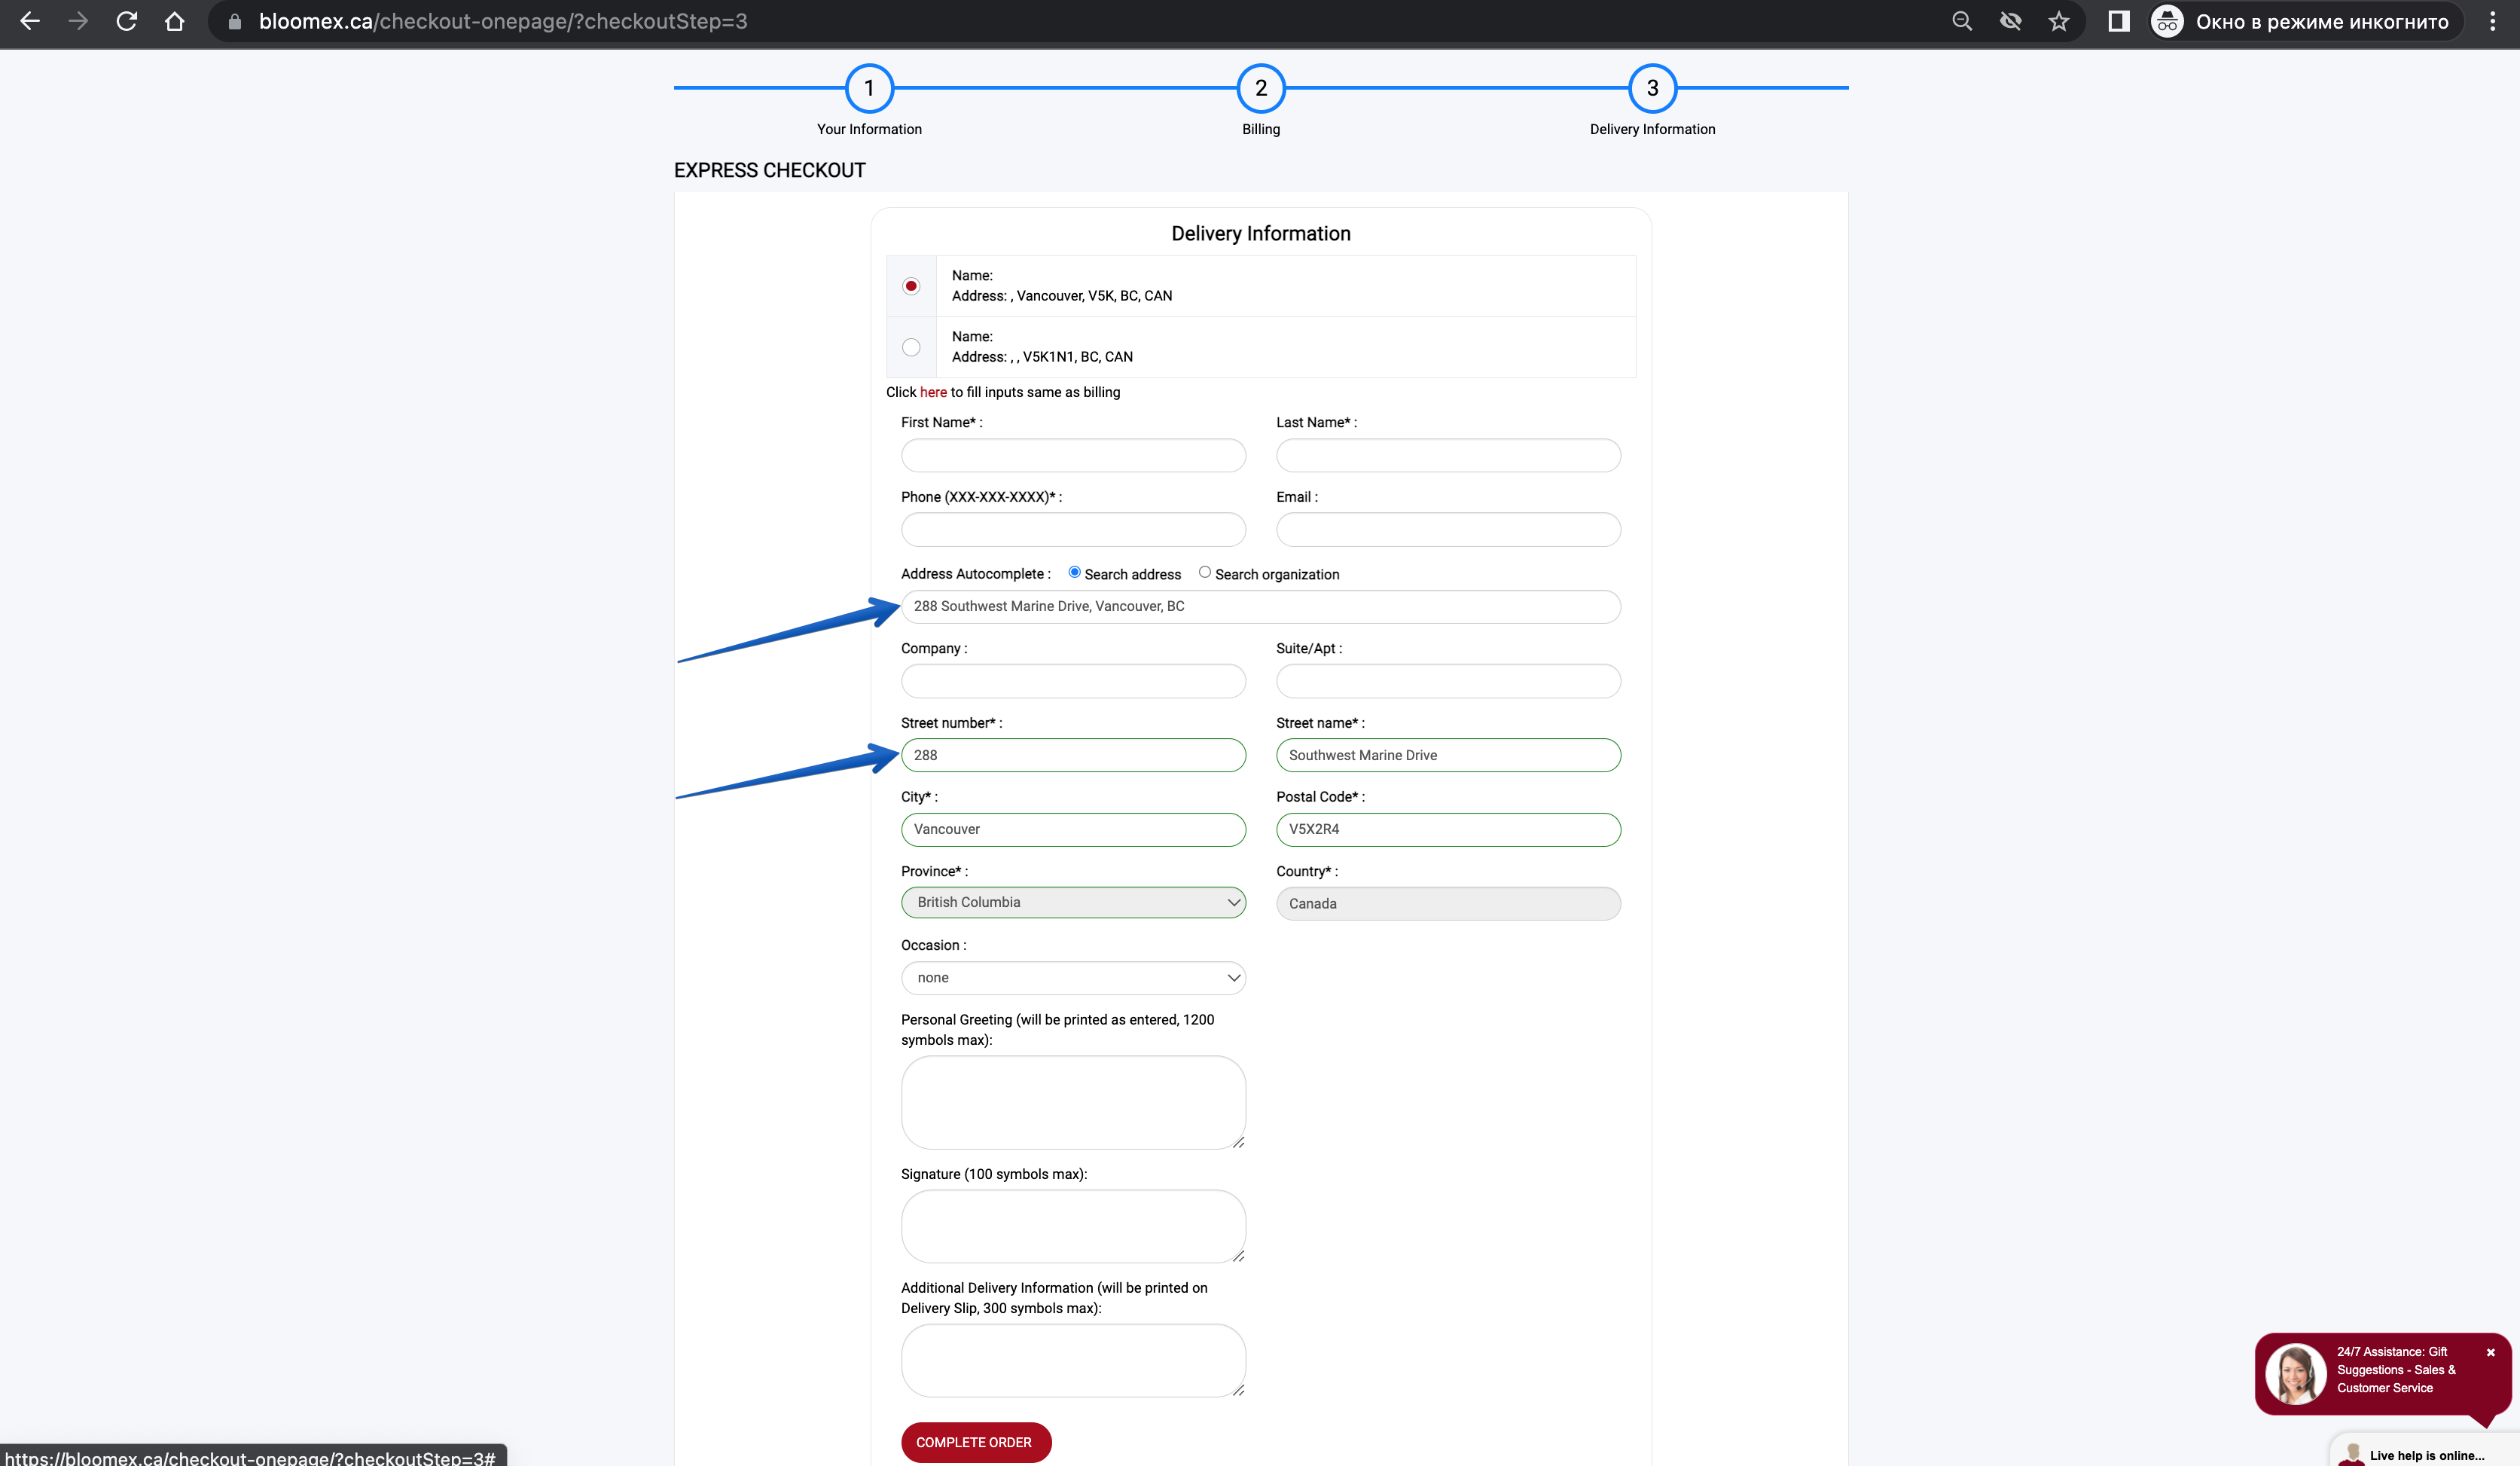Click the Complete Order button
The width and height of the screenshot is (2520, 1466).
975,1442
